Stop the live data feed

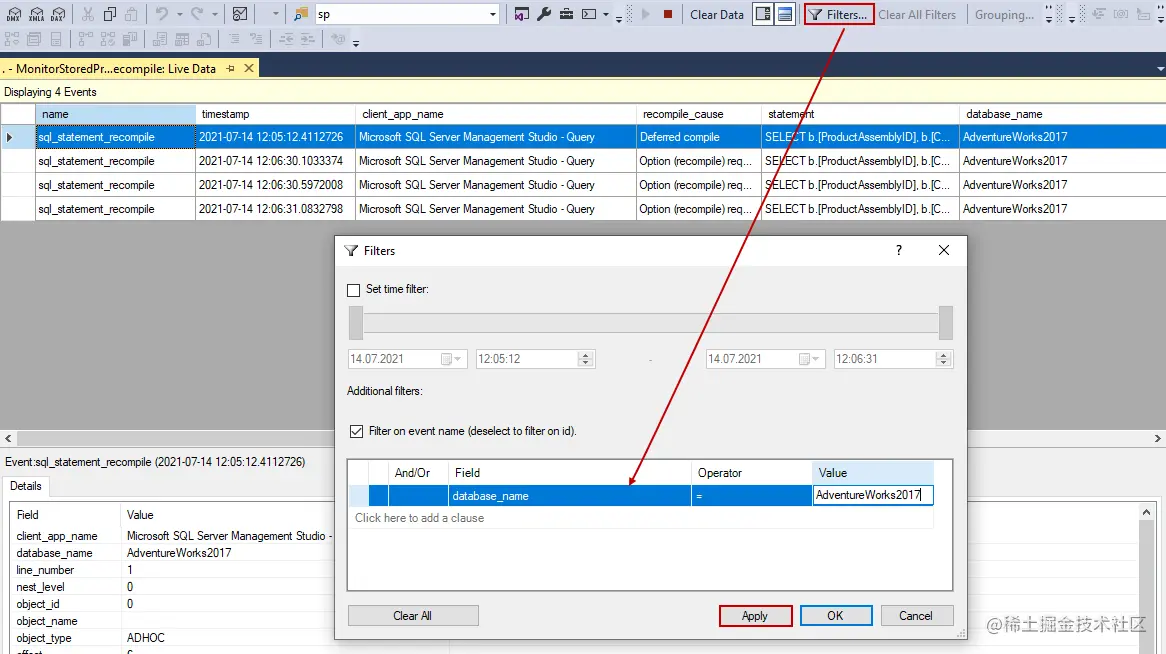pyautogui.click(x=668, y=14)
